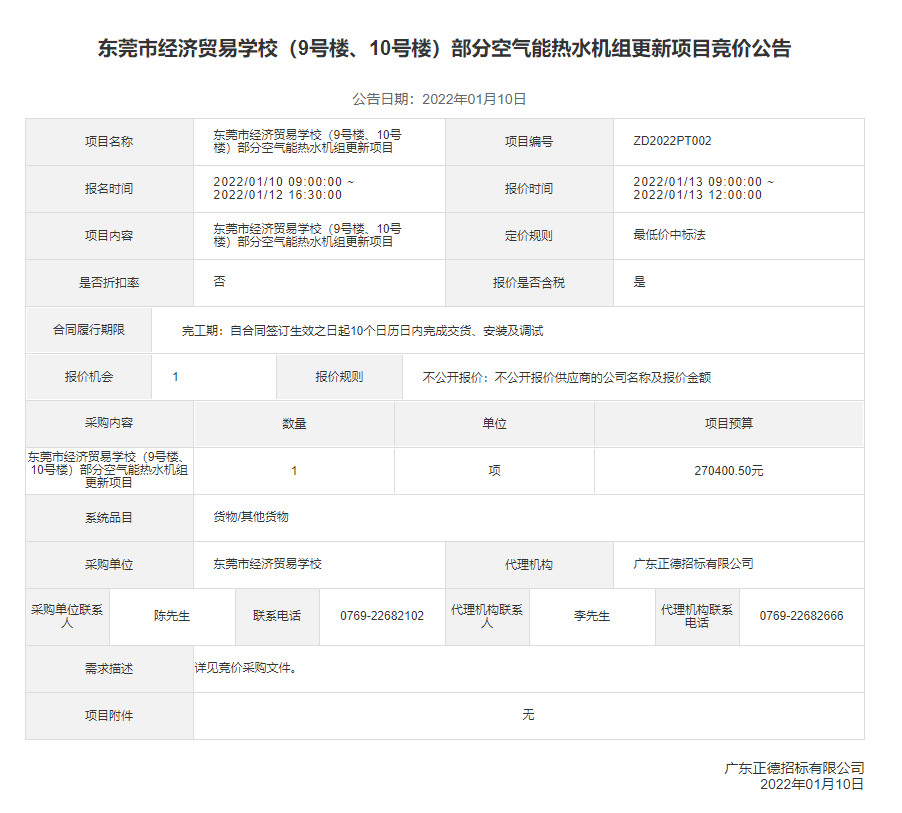Select the 完工期 contract period text
The height and width of the screenshot is (813, 902).
[362, 331]
